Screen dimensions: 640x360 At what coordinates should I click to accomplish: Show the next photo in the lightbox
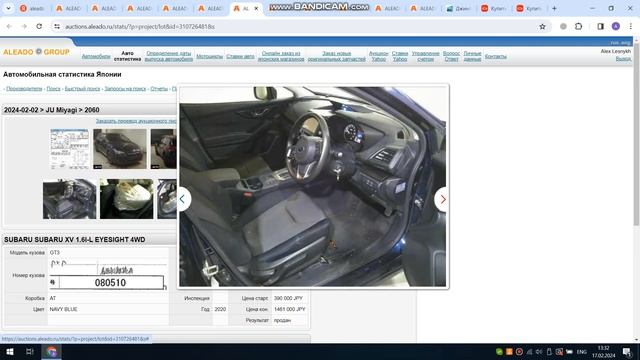tap(442, 199)
